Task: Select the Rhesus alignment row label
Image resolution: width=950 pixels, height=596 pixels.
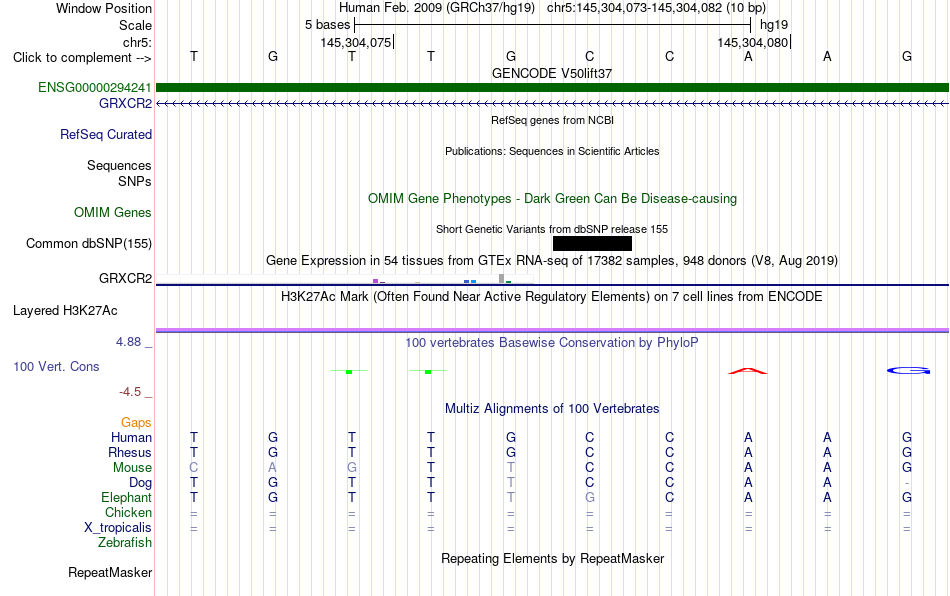Action: tap(130, 452)
